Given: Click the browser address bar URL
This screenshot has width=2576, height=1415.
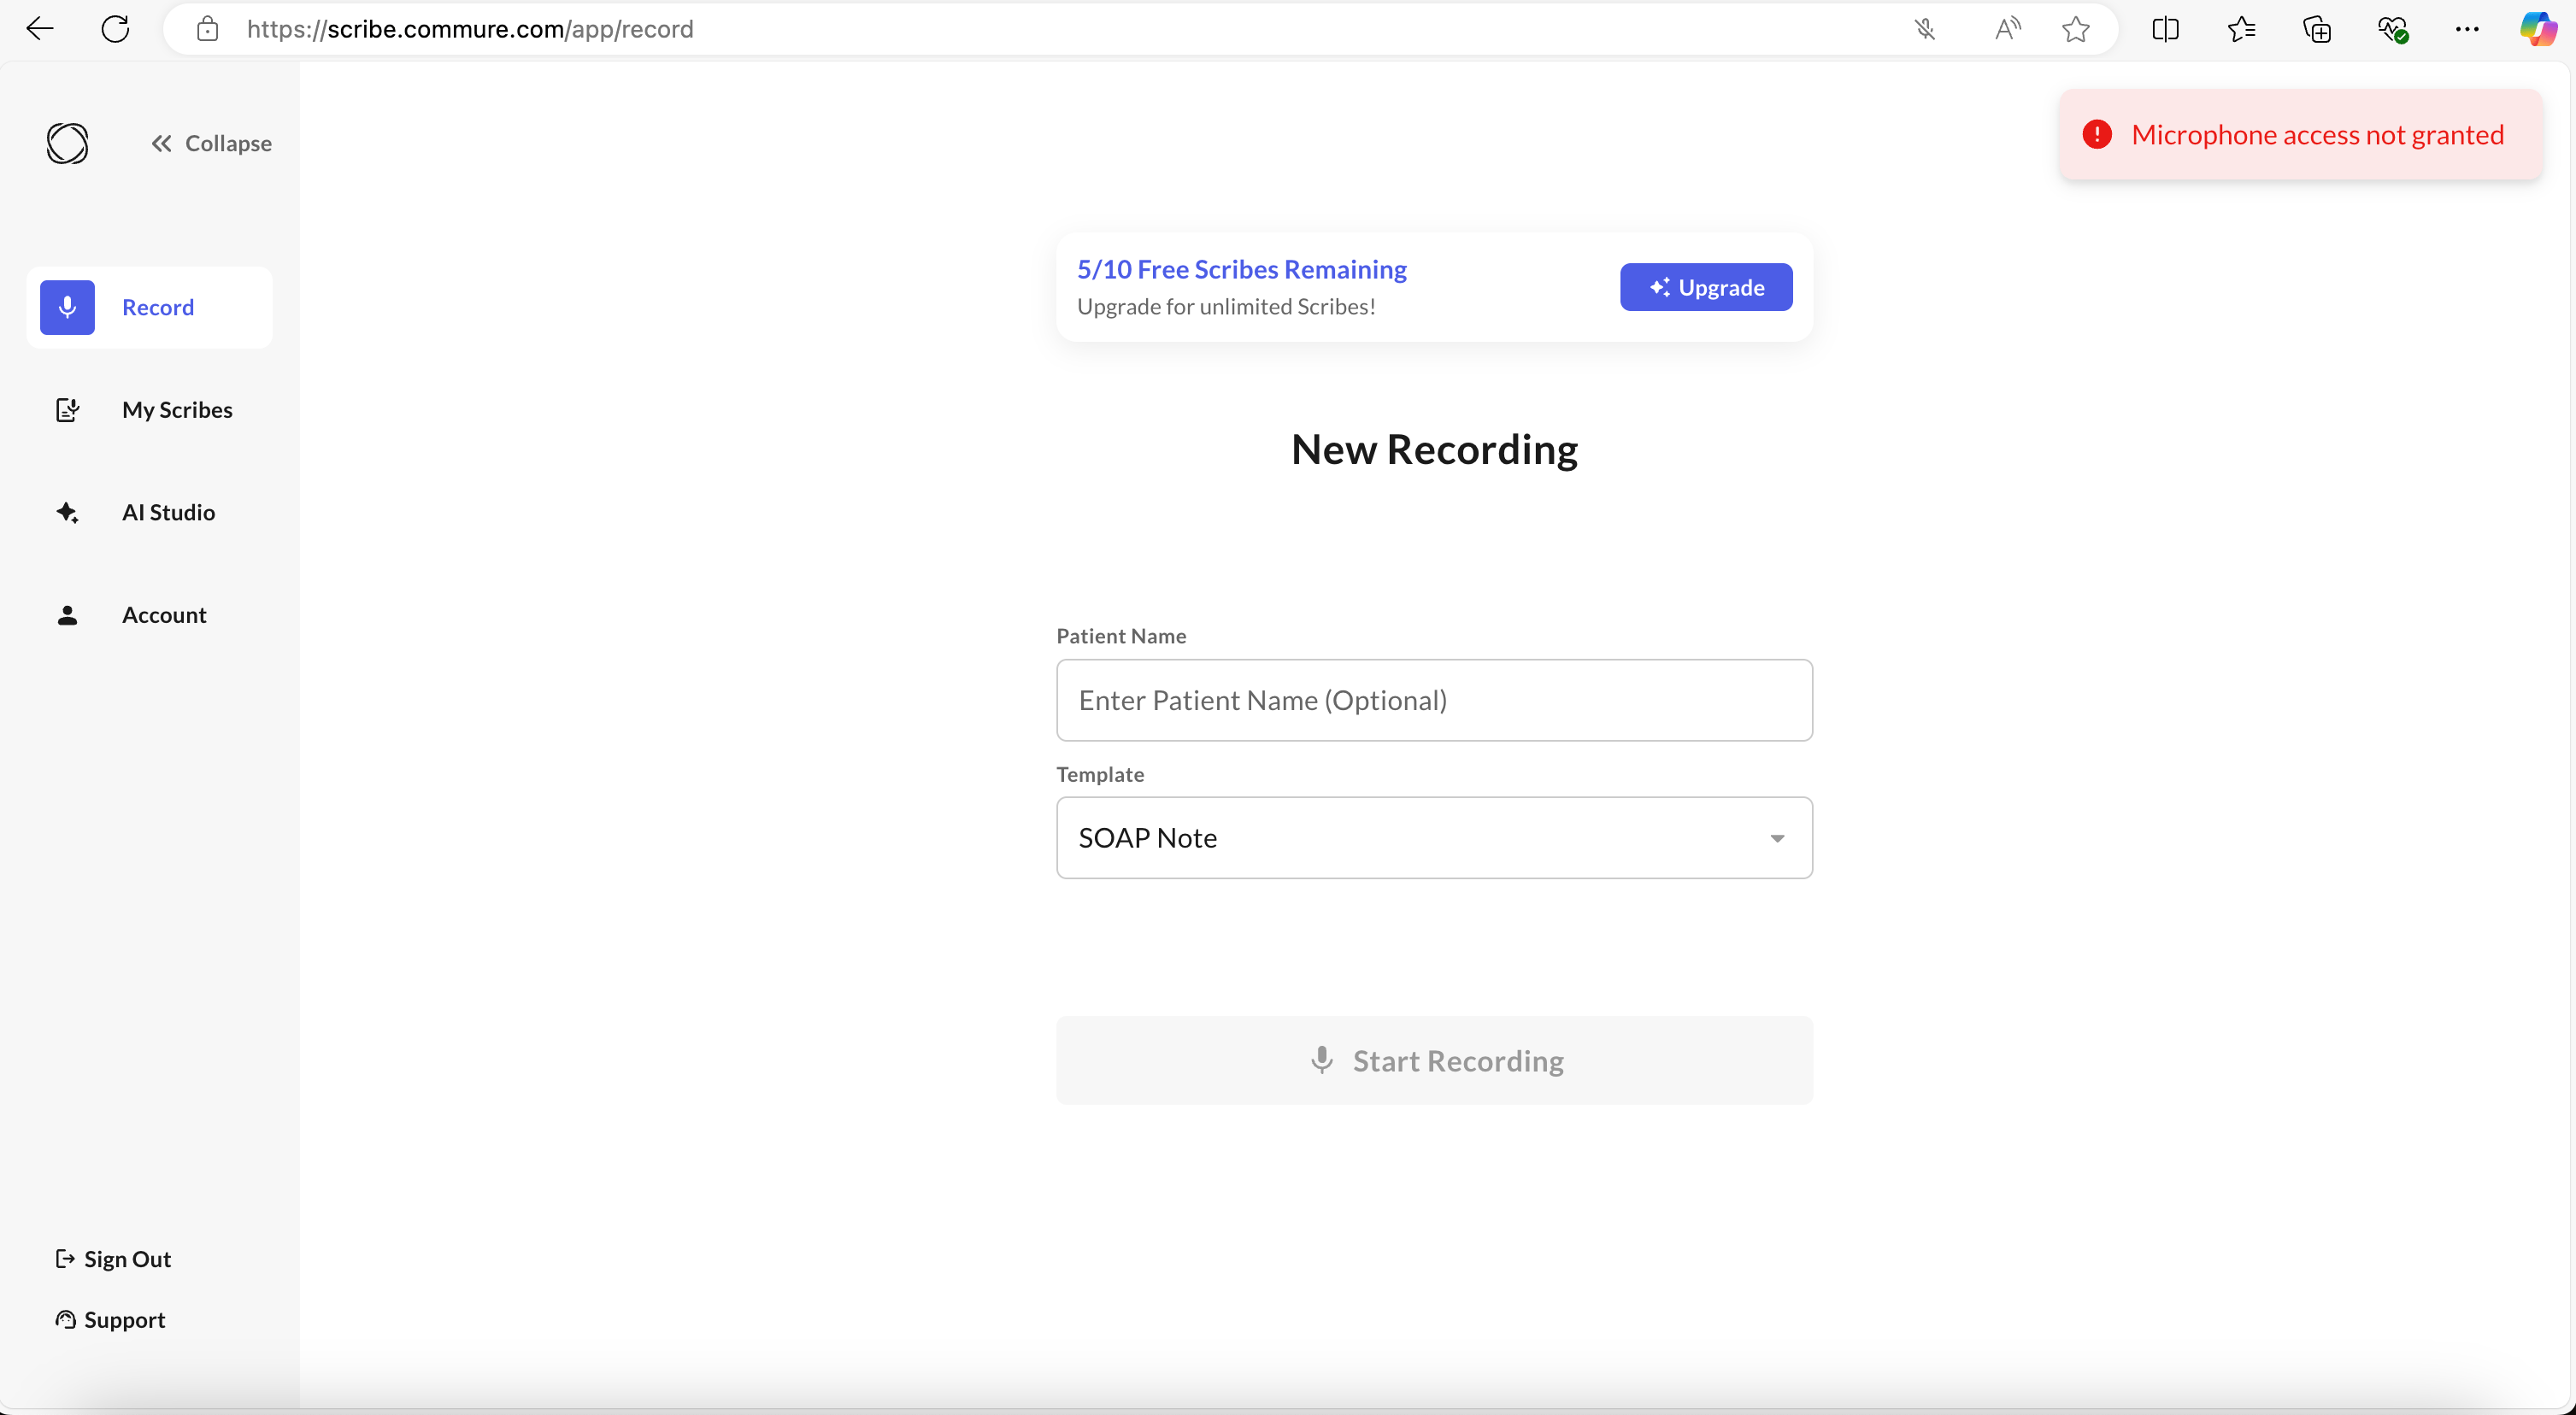Looking at the screenshot, I should [470, 29].
